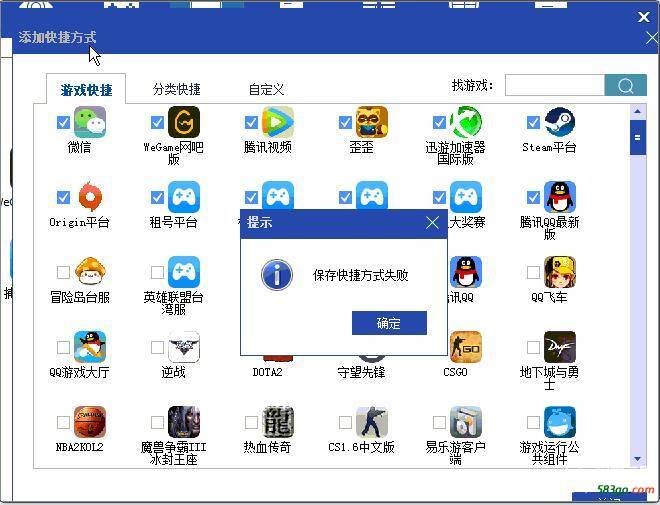Click the CSGO icon

tap(466, 347)
